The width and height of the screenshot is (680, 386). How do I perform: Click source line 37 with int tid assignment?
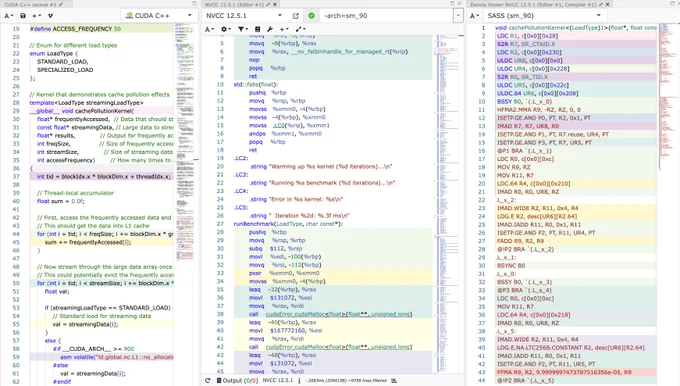click(101, 177)
